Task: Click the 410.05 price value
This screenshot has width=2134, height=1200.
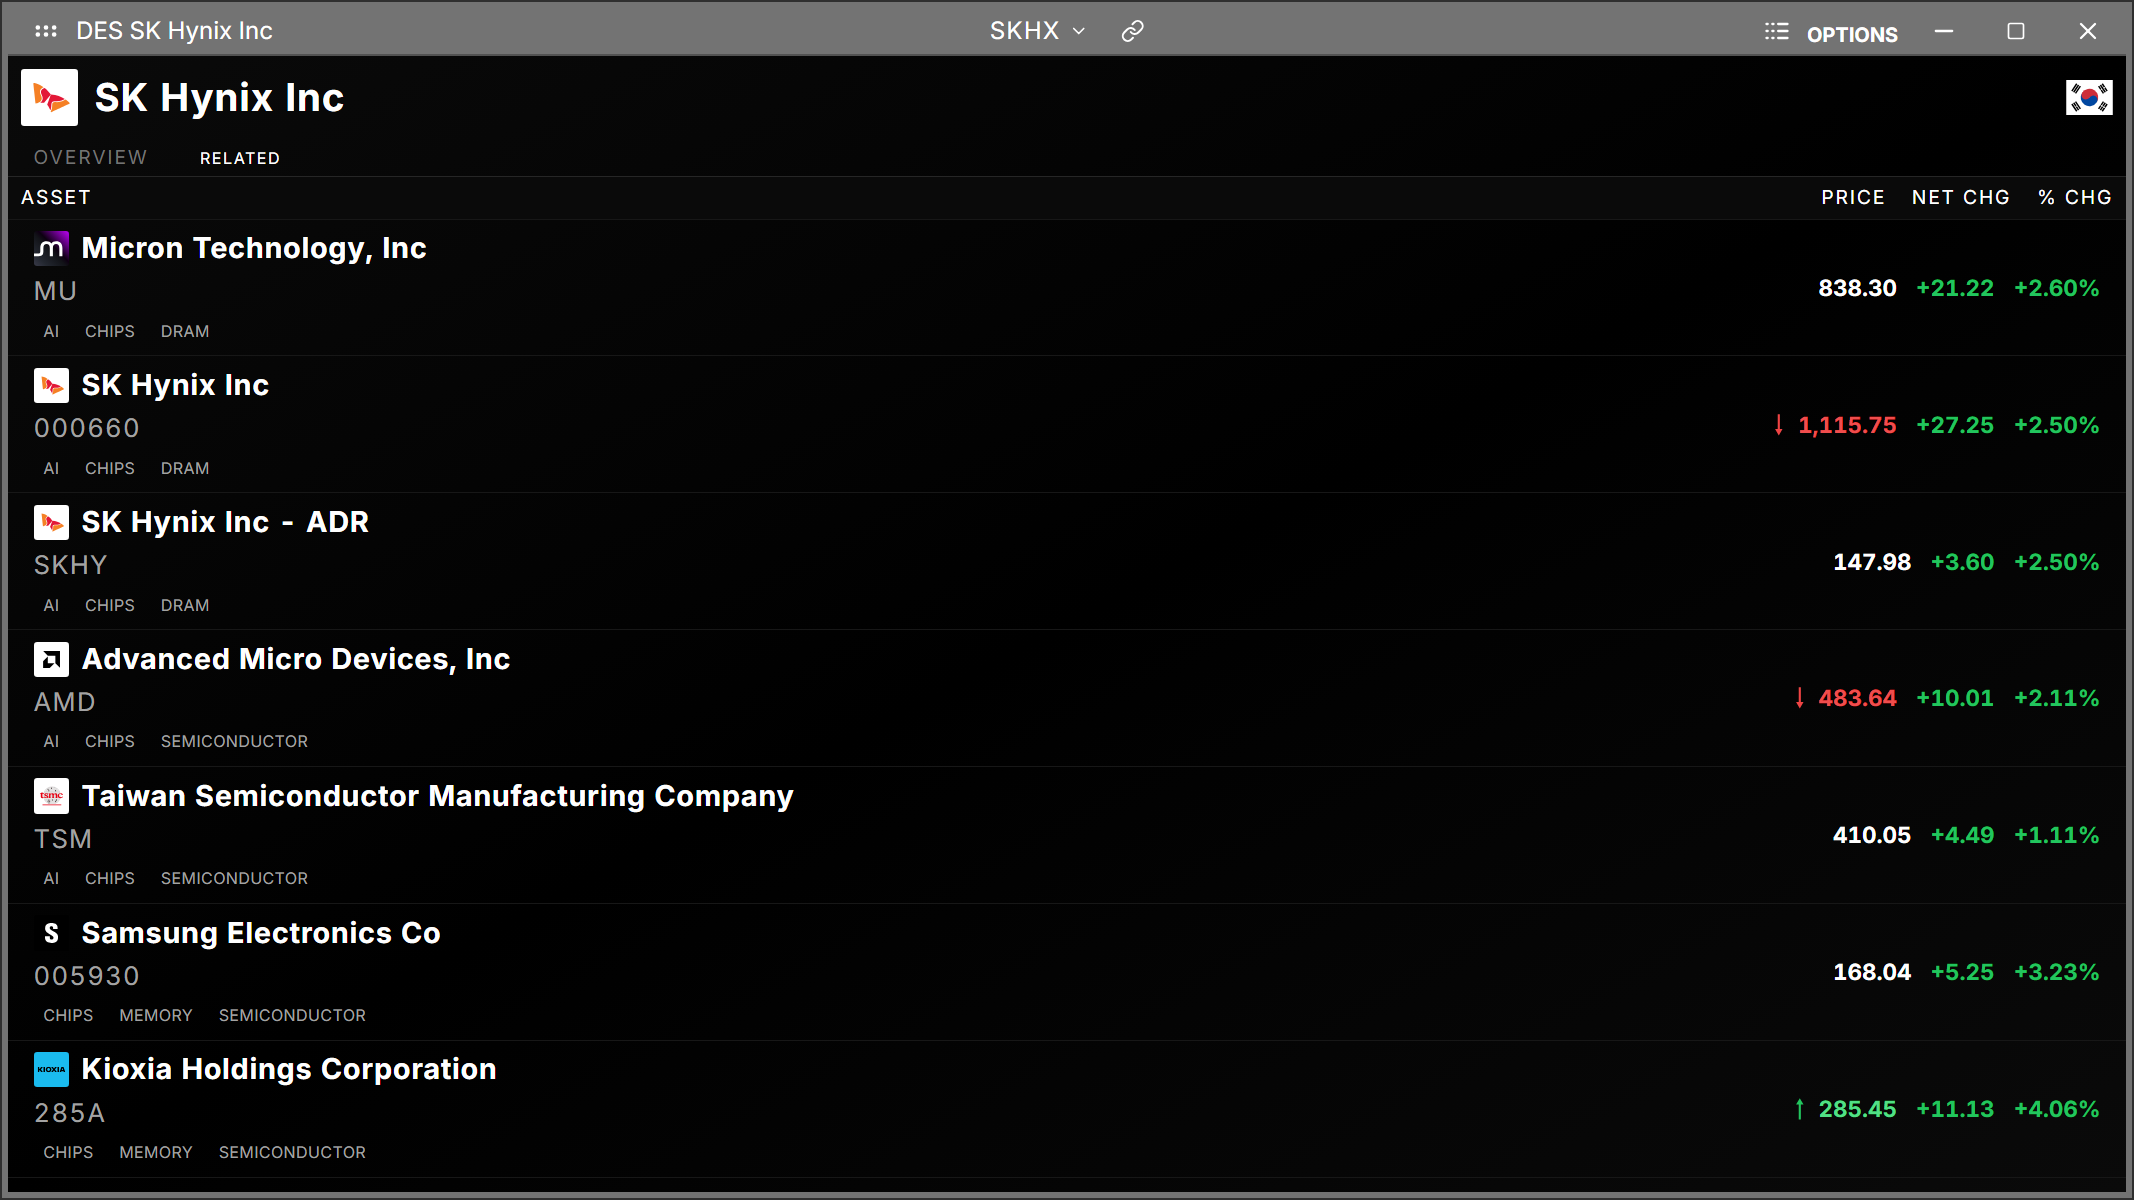Action: [1871, 835]
